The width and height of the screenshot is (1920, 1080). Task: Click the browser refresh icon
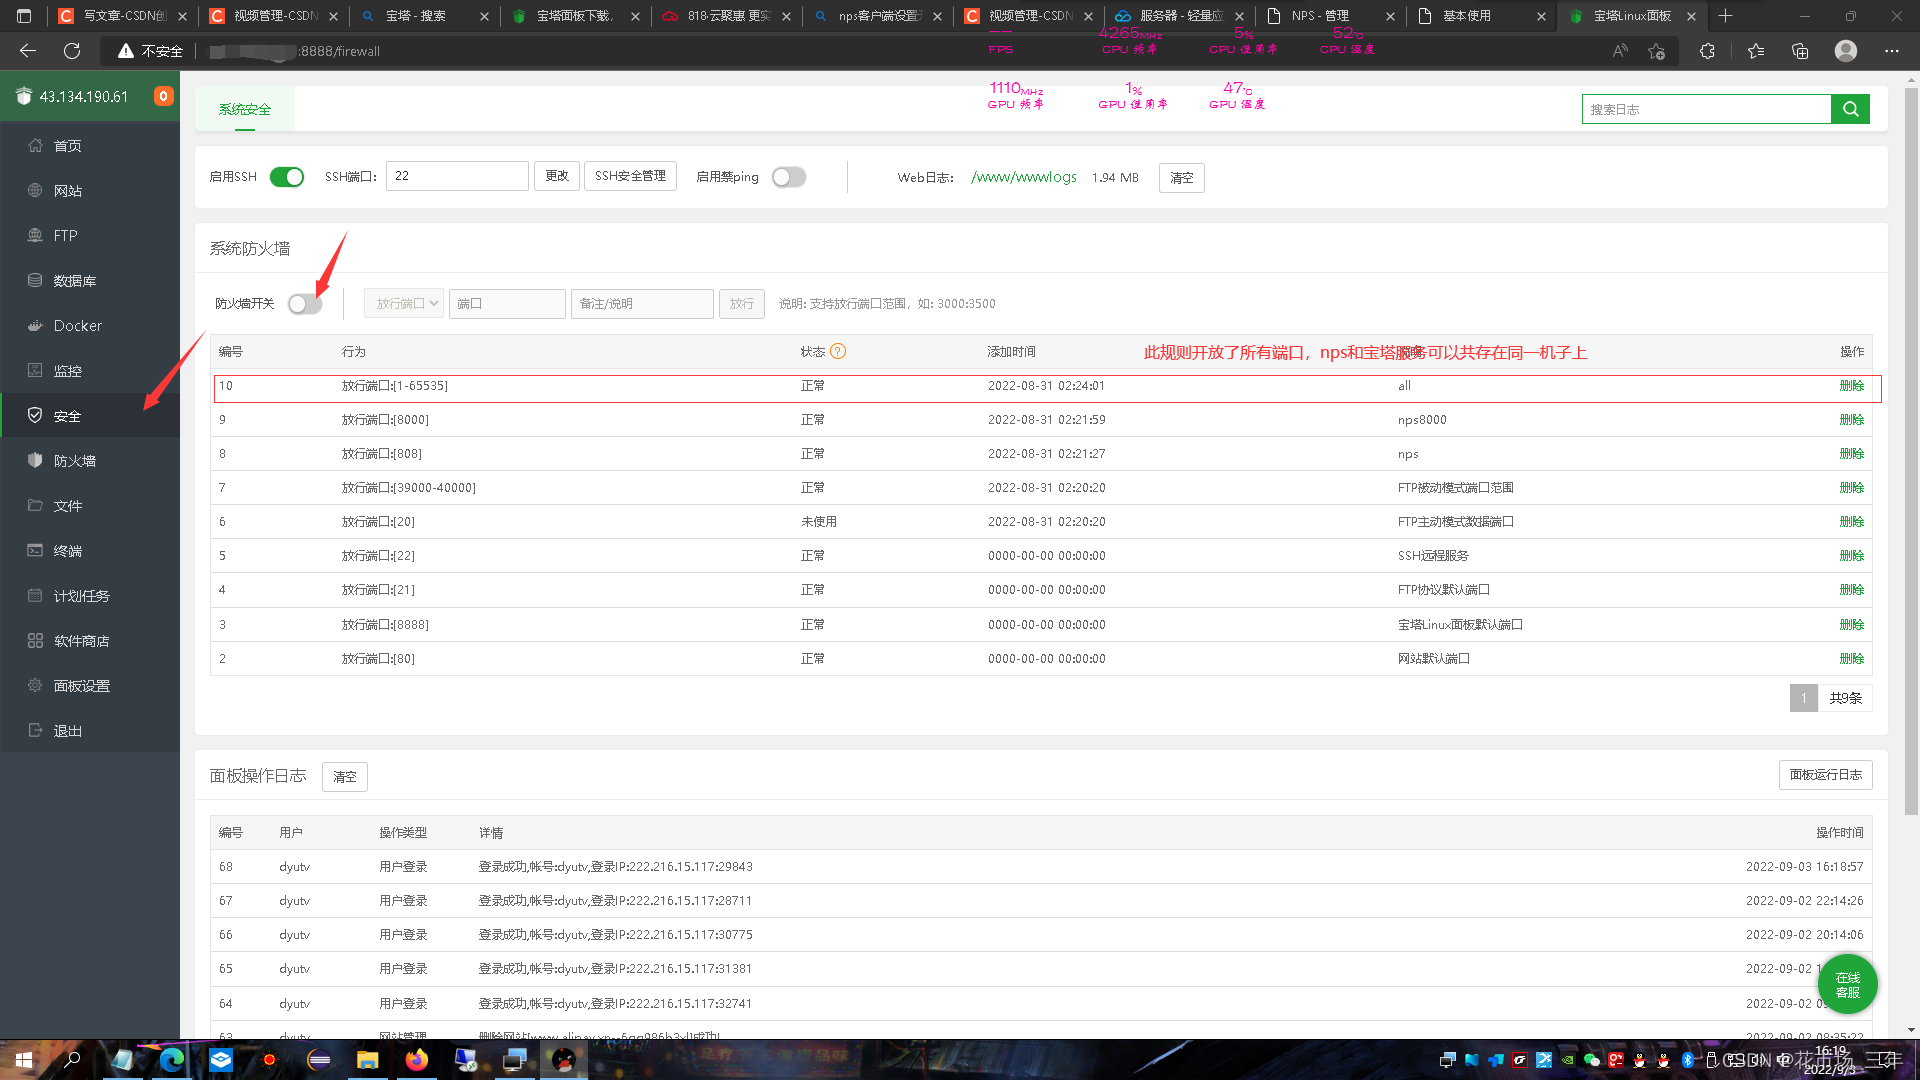pyautogui.click(x=72, y=51)
